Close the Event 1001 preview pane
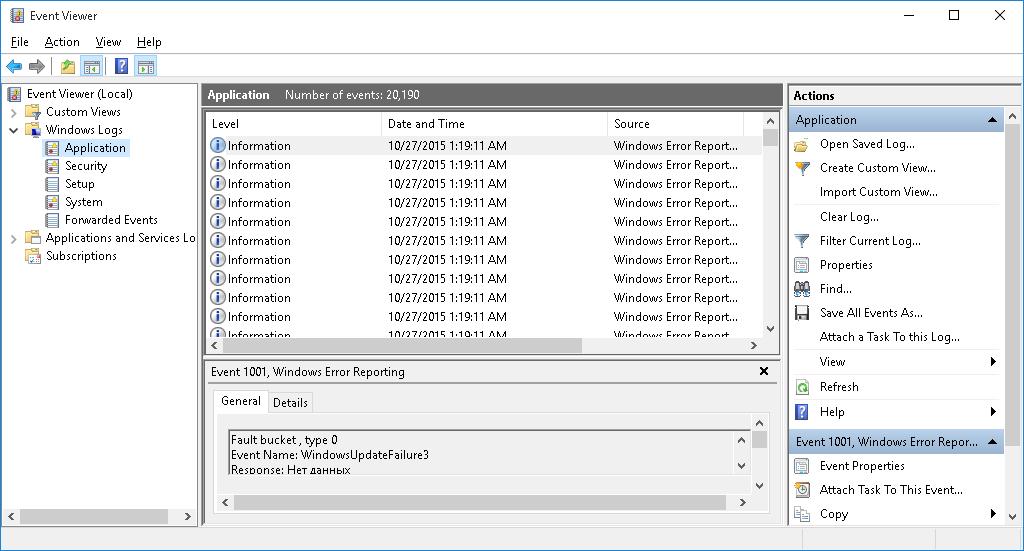 tap(764, 371)
